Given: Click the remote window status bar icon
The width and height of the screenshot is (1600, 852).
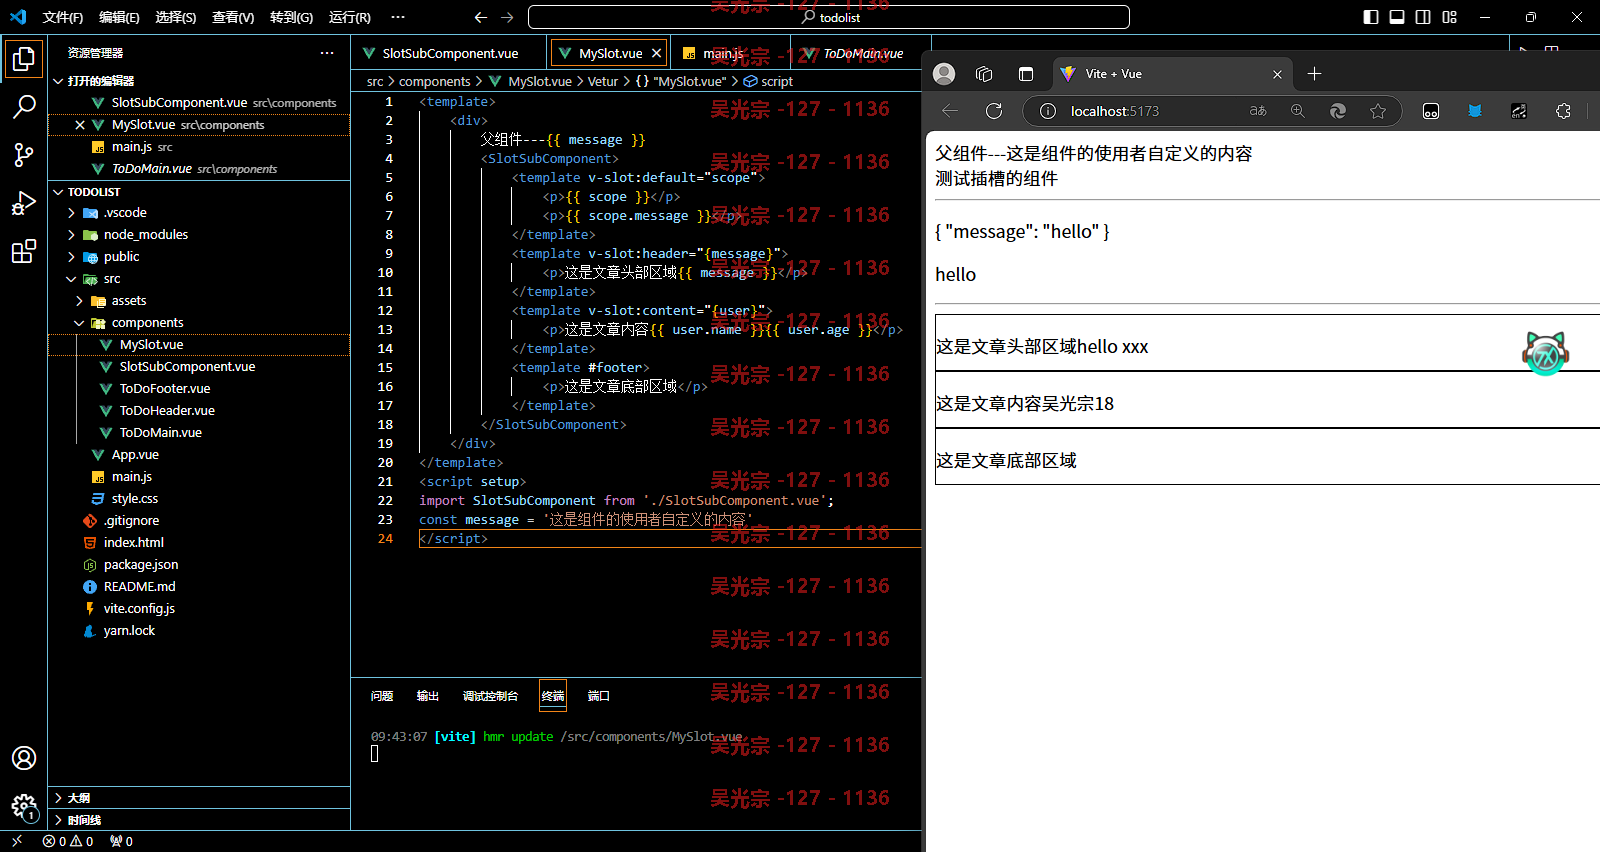Looking at the screenshot, I should pyautogui.click(x=16, y=841).
